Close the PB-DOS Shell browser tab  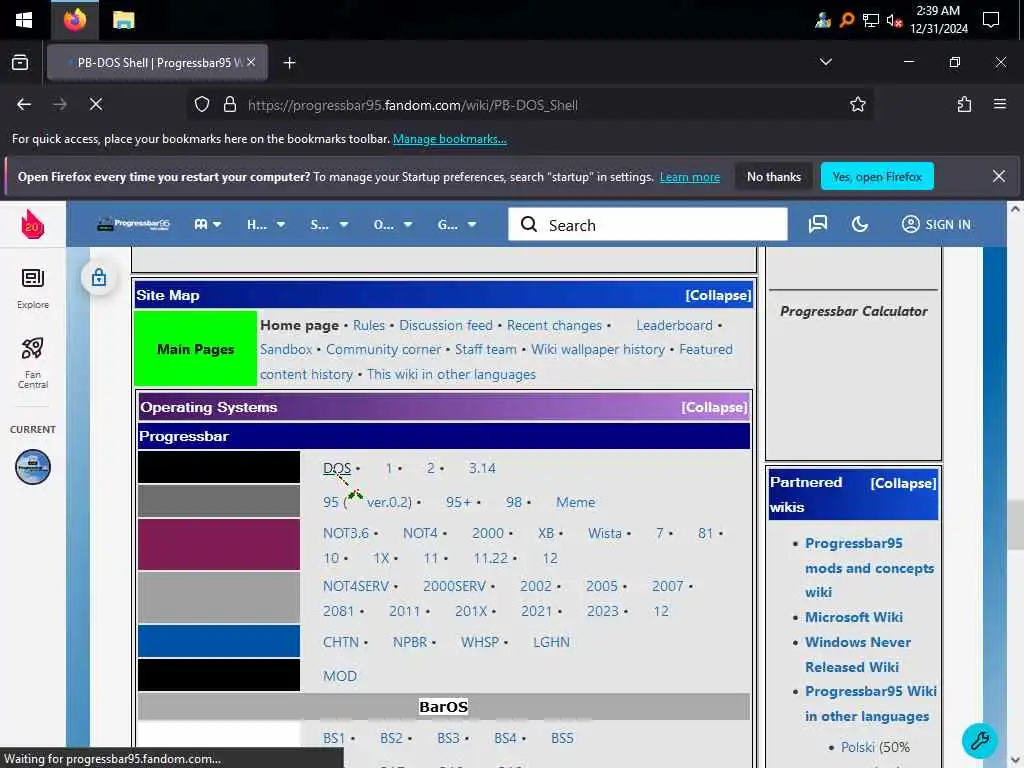[x=251, y=63]
